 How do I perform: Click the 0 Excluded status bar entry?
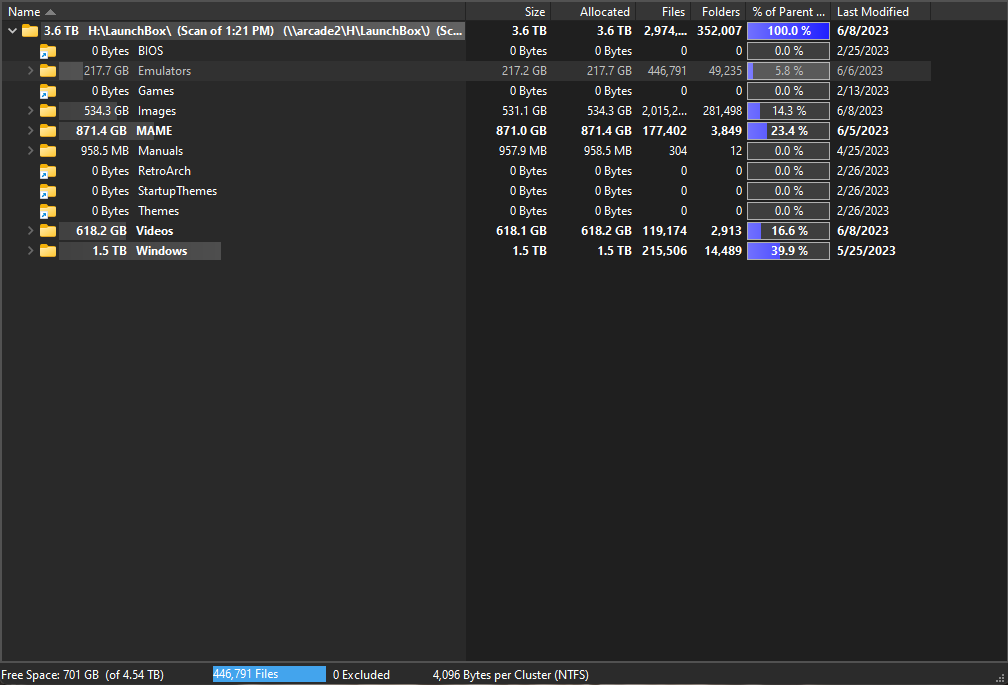(x=361, y=675)
